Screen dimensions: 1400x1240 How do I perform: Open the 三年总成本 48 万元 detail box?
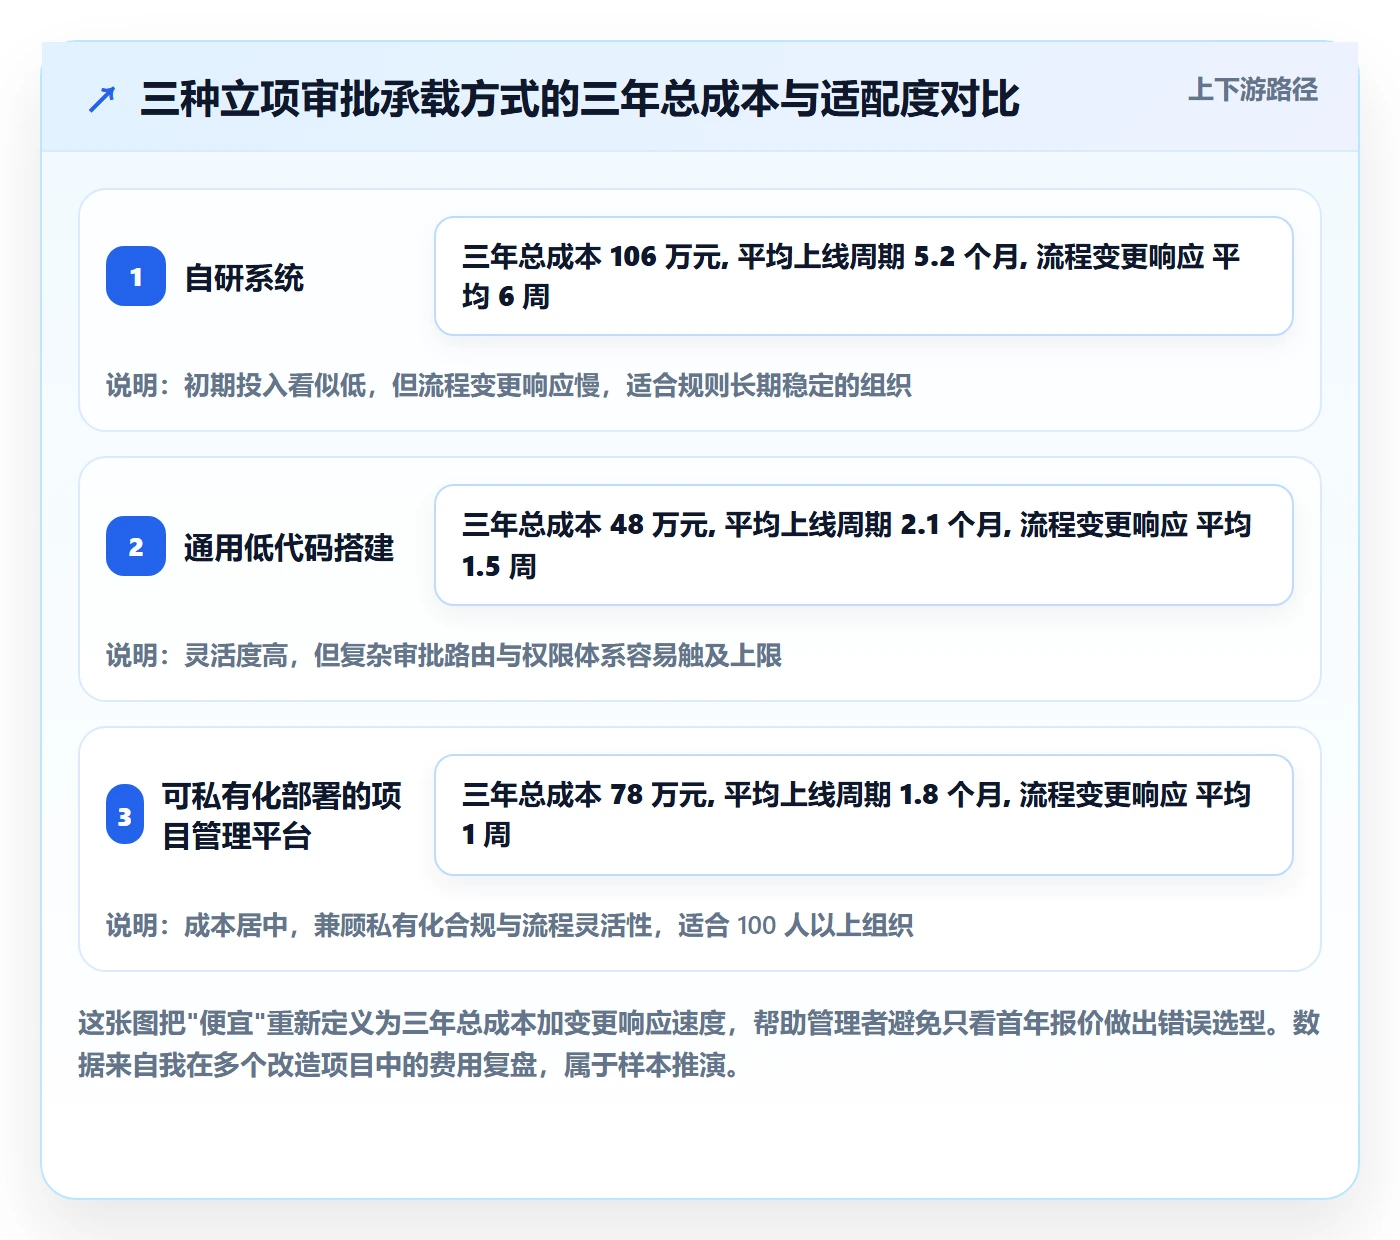coord(864,545)
